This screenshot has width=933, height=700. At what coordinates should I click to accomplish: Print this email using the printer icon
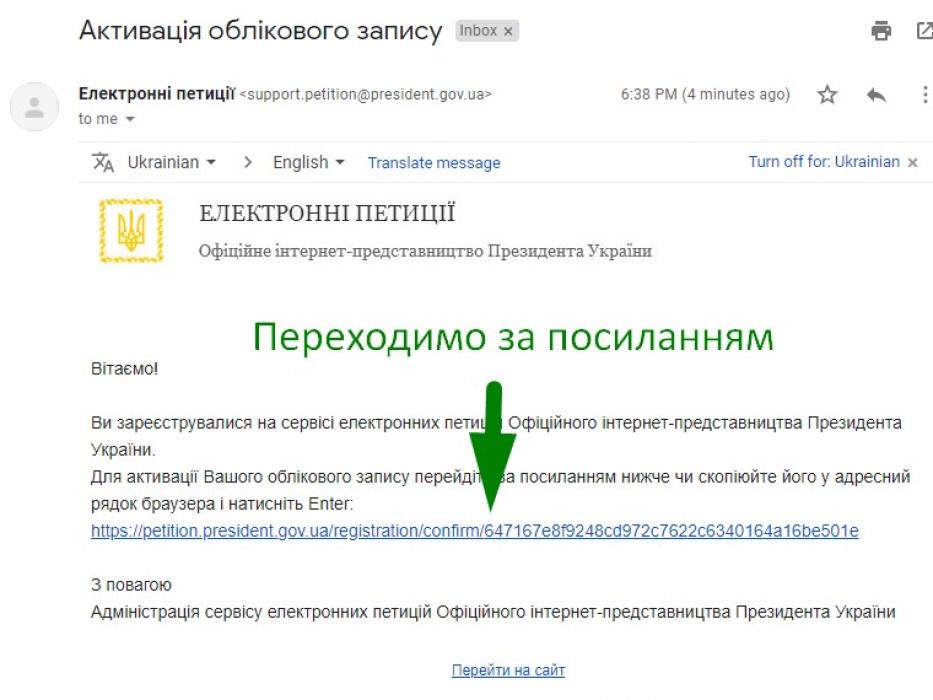pos(881,31)
